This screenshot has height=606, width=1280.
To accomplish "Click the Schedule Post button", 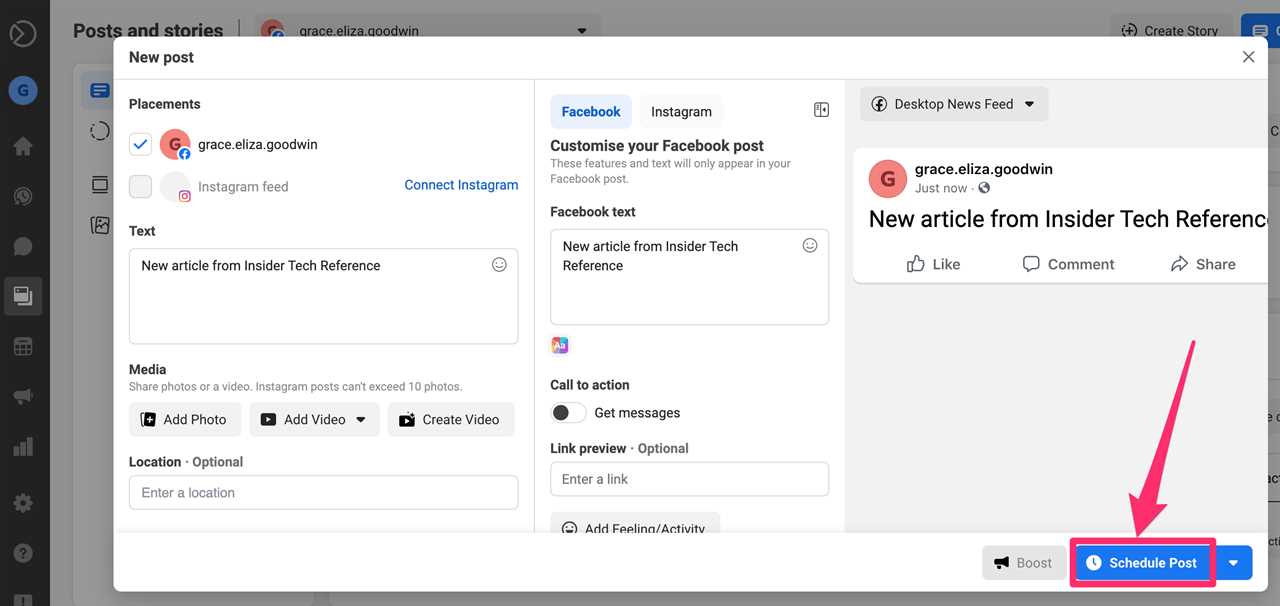I will [1142, 562].
